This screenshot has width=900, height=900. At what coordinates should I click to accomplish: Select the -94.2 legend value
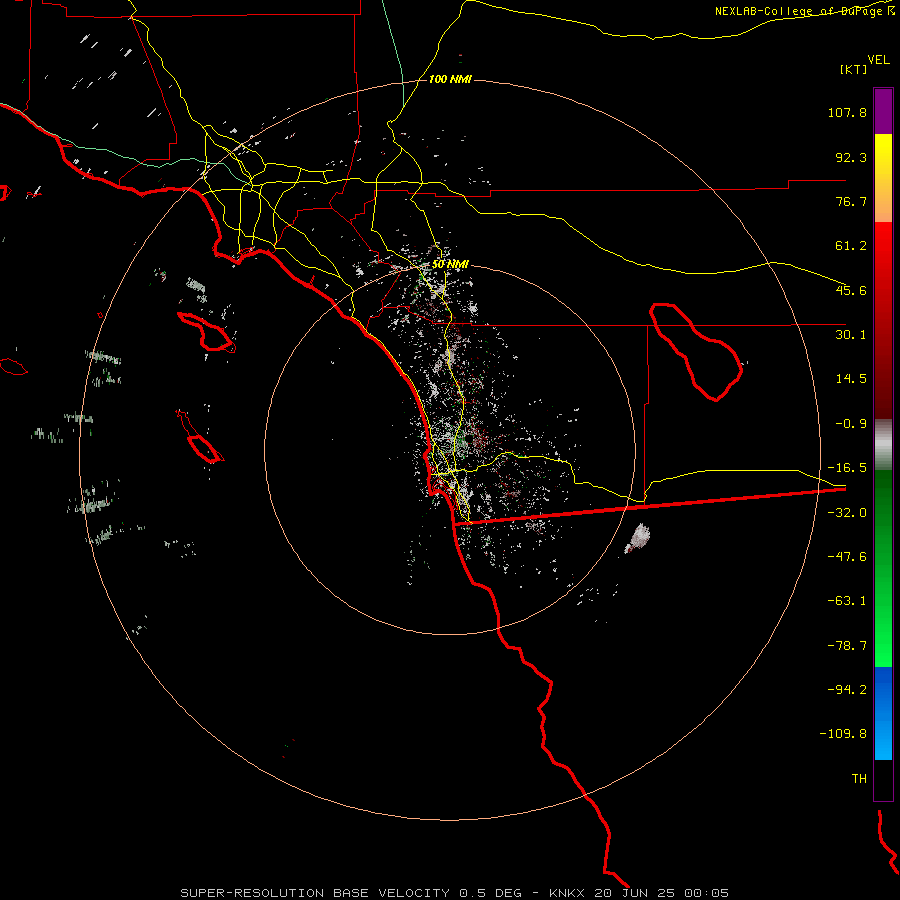(x=847, y=689)
